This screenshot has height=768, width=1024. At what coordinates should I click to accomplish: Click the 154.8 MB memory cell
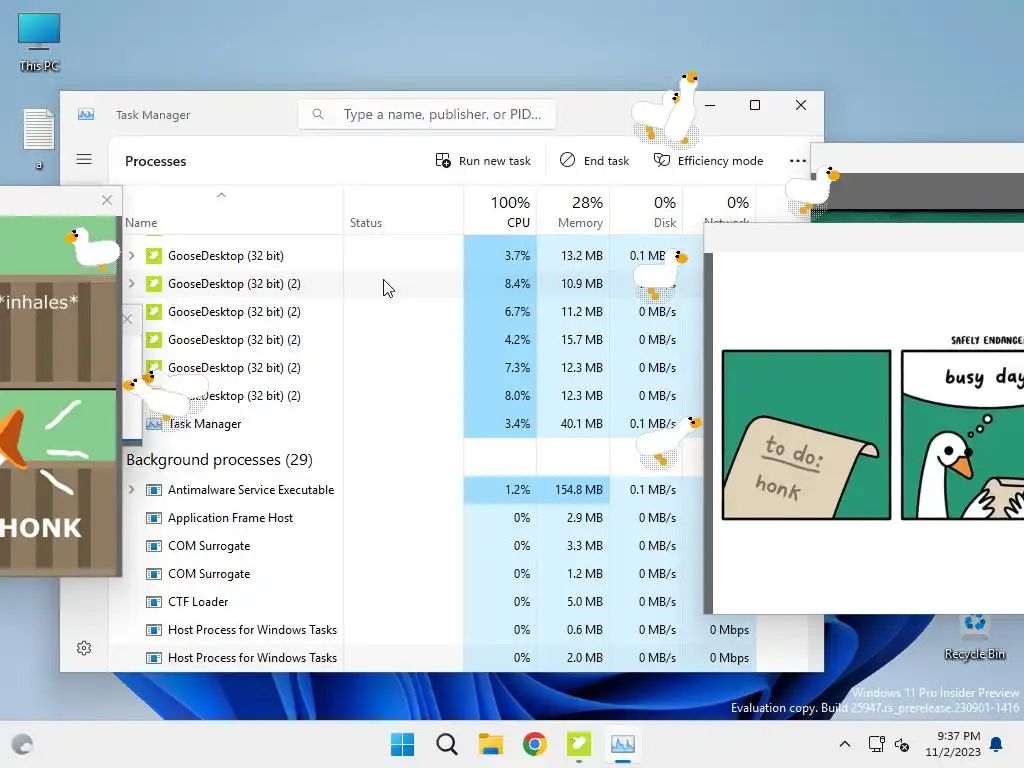[573, 490]
